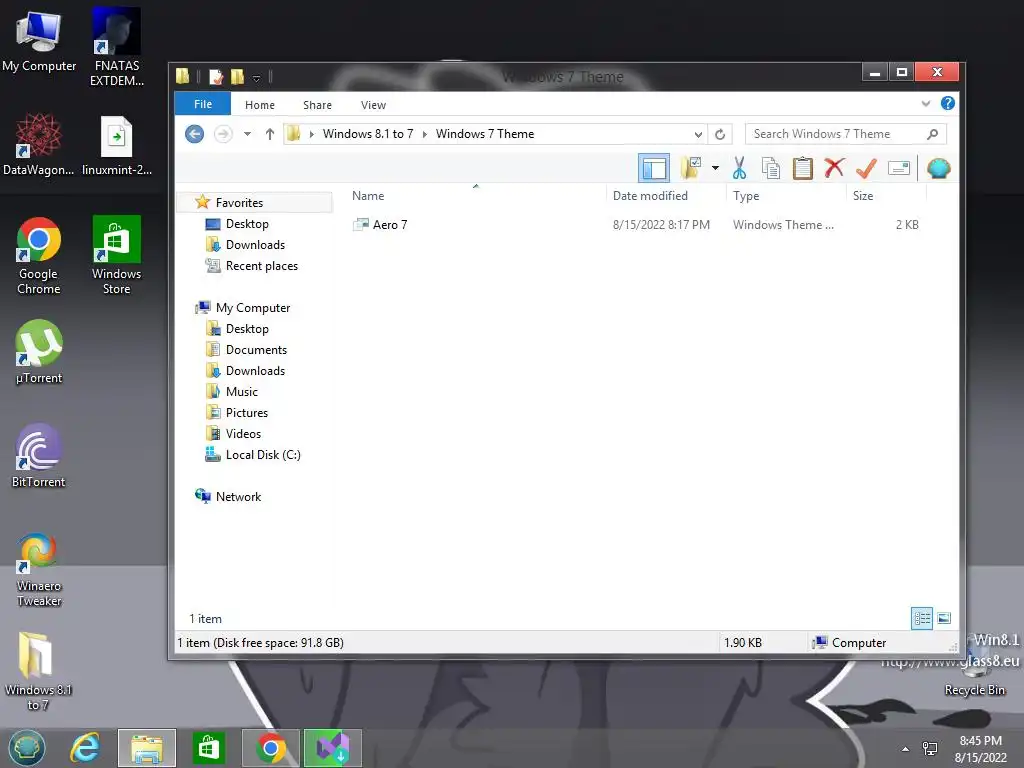The image size is (1024, 768).
Task: Open Documents under My Computer
Action: click(256, 350)
